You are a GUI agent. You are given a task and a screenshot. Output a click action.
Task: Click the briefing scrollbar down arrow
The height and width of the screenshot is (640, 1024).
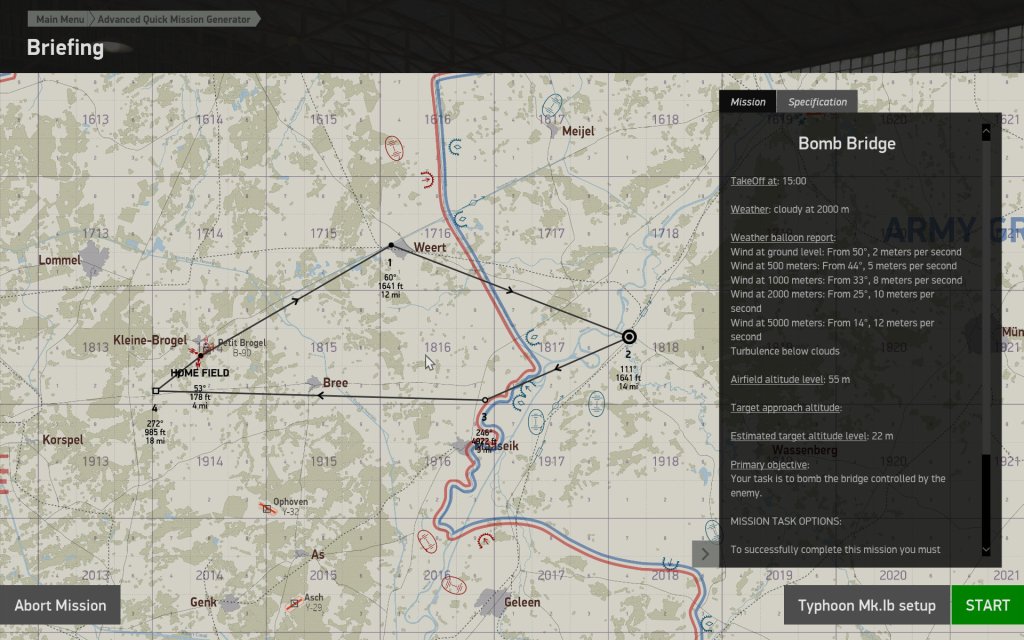(x=985, y=549)
